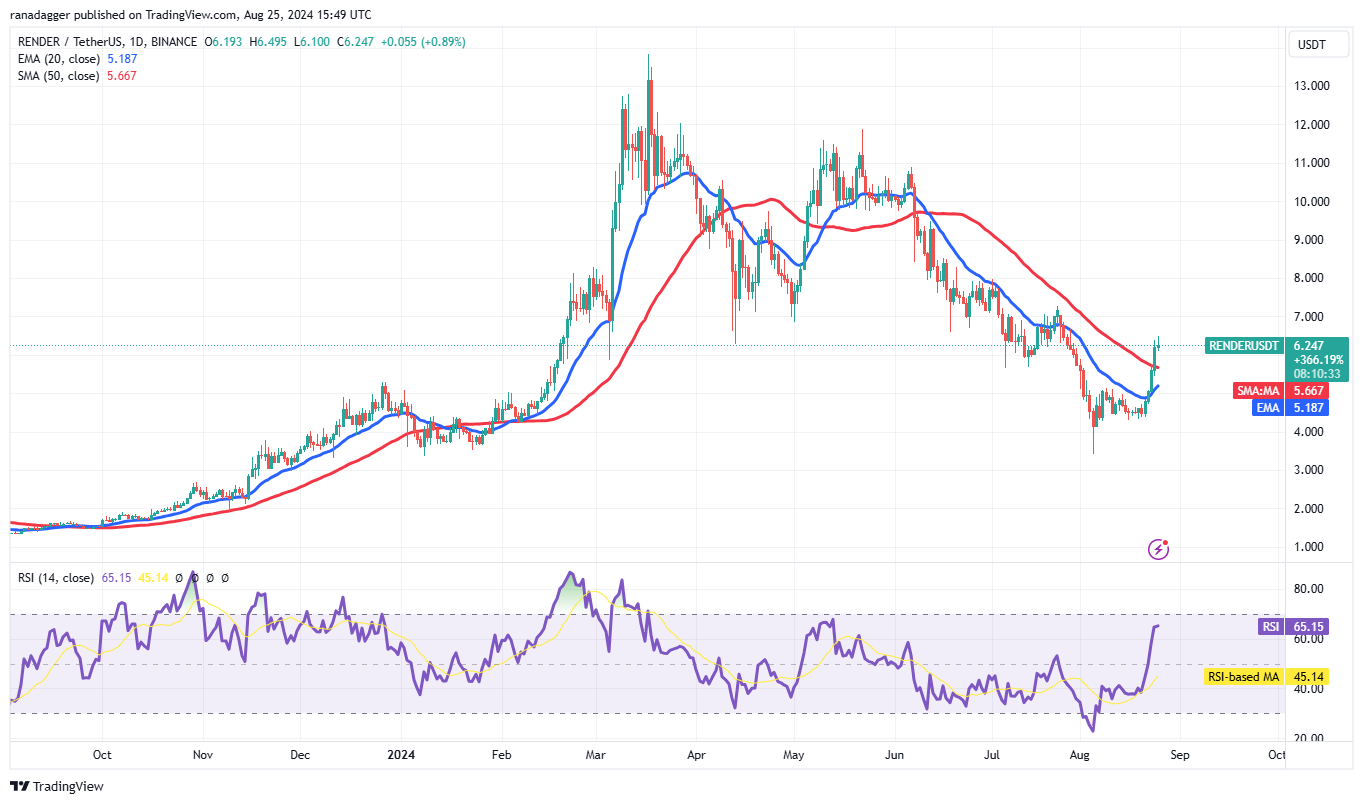Click the 11.000 price scale label
The height and width of the screenshot is (804, 1363).
click(1311, 163)
